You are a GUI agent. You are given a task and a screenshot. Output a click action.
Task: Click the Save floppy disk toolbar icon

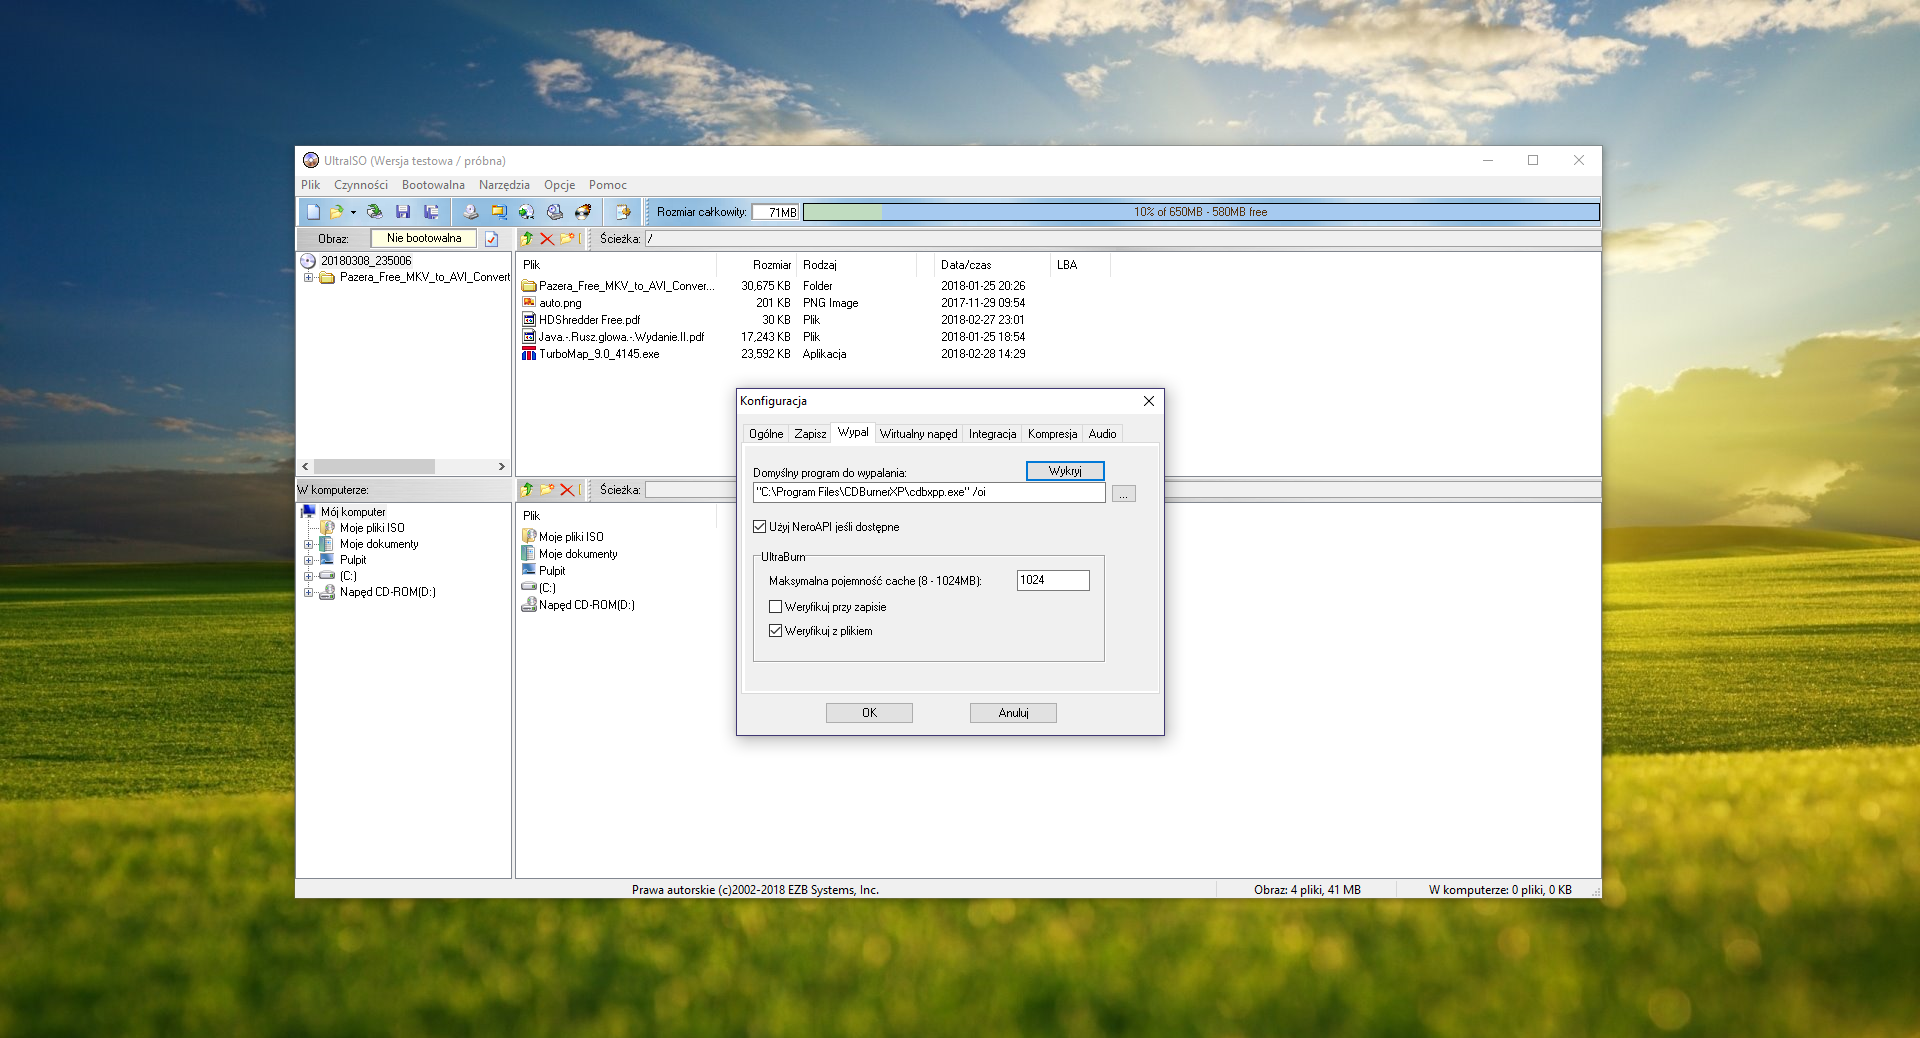403,212
